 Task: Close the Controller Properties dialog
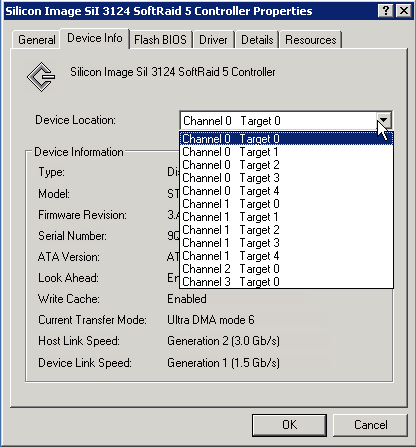pos(404,11)
